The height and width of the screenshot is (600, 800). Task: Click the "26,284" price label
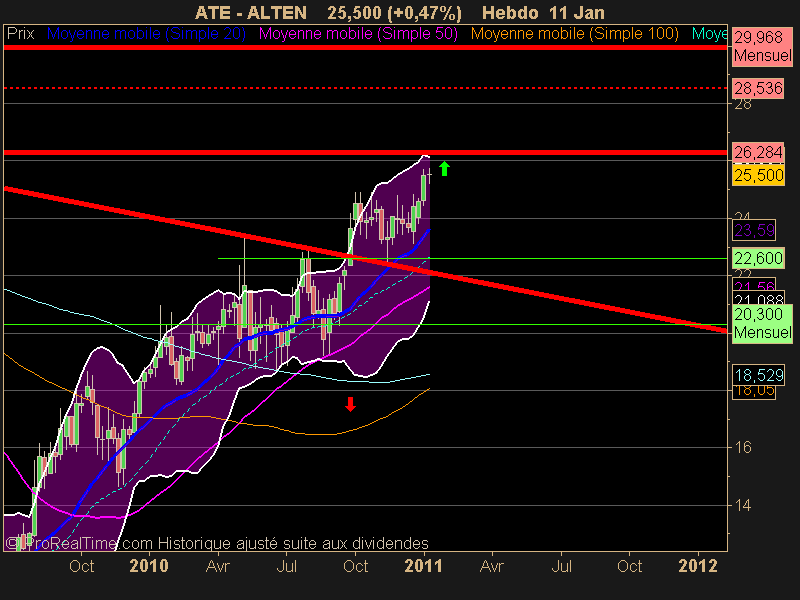point(758,152)
